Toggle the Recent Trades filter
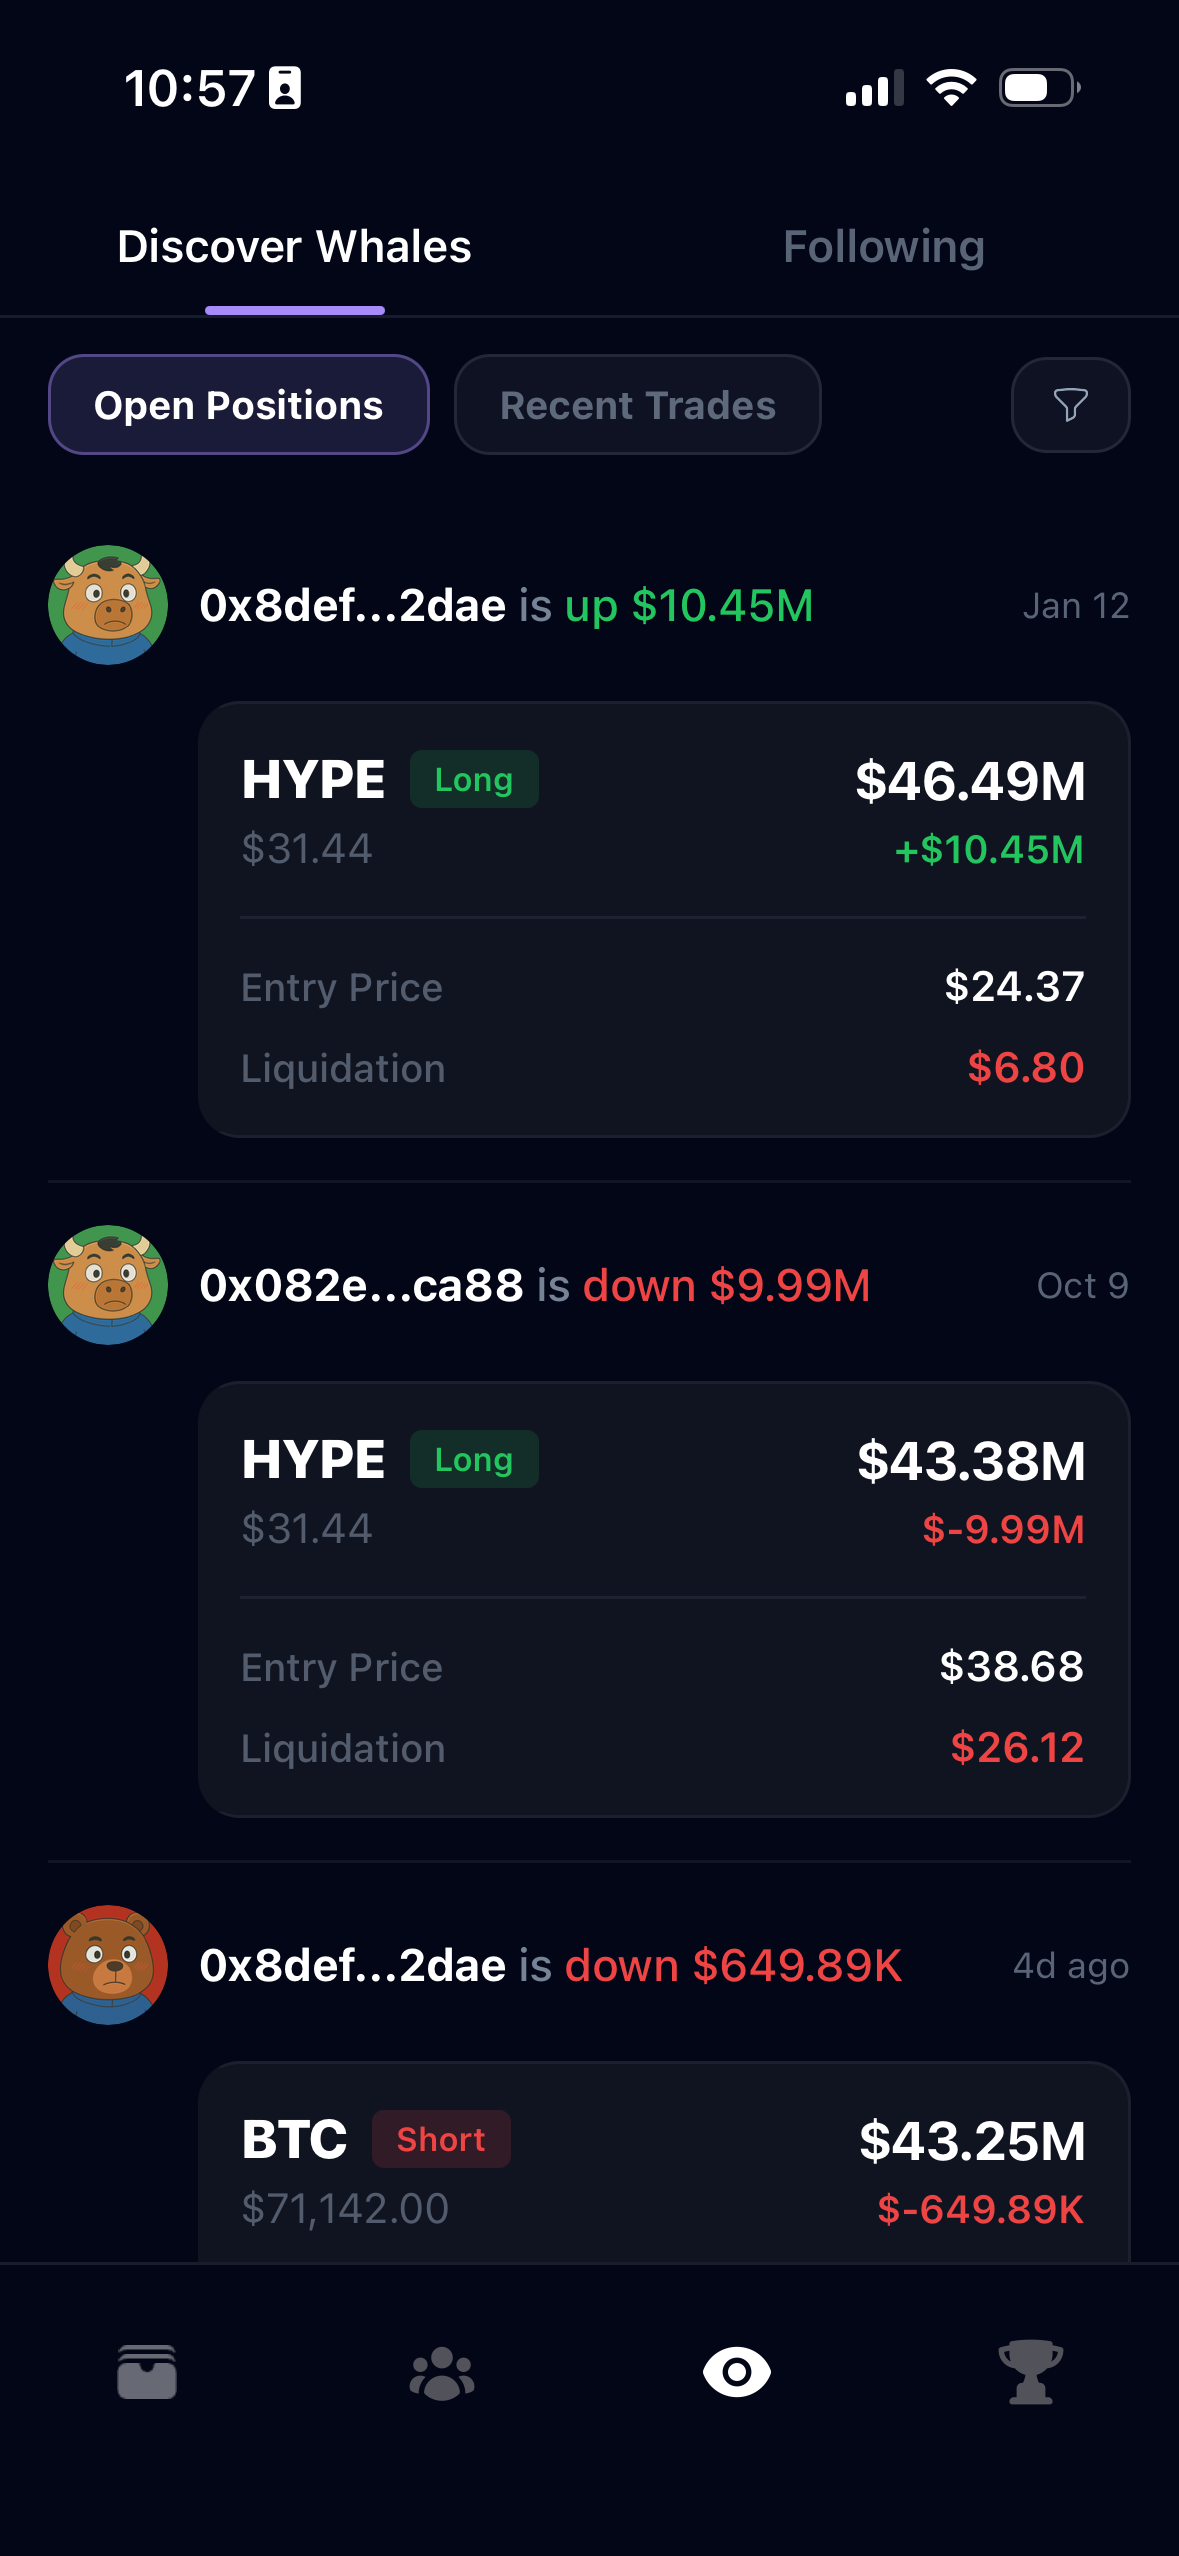The width and height of the screenshot is (1179, 2556). (638, 405)
